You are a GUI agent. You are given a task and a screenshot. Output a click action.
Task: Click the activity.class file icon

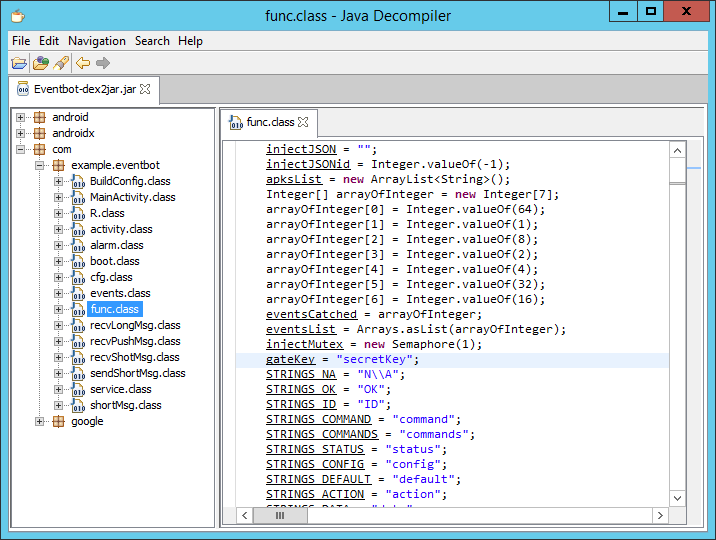click(x=78, y=230)
